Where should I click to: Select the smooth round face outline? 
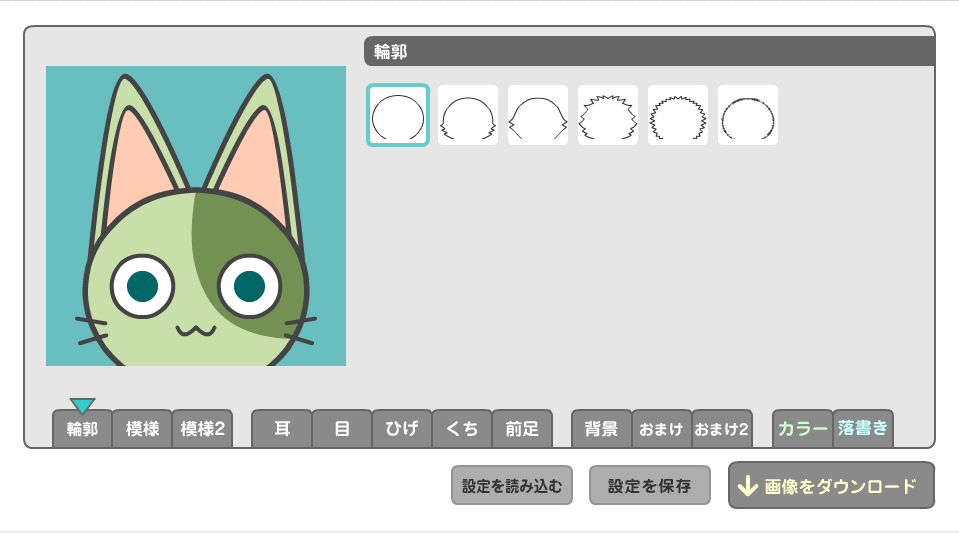click(398, 115)
